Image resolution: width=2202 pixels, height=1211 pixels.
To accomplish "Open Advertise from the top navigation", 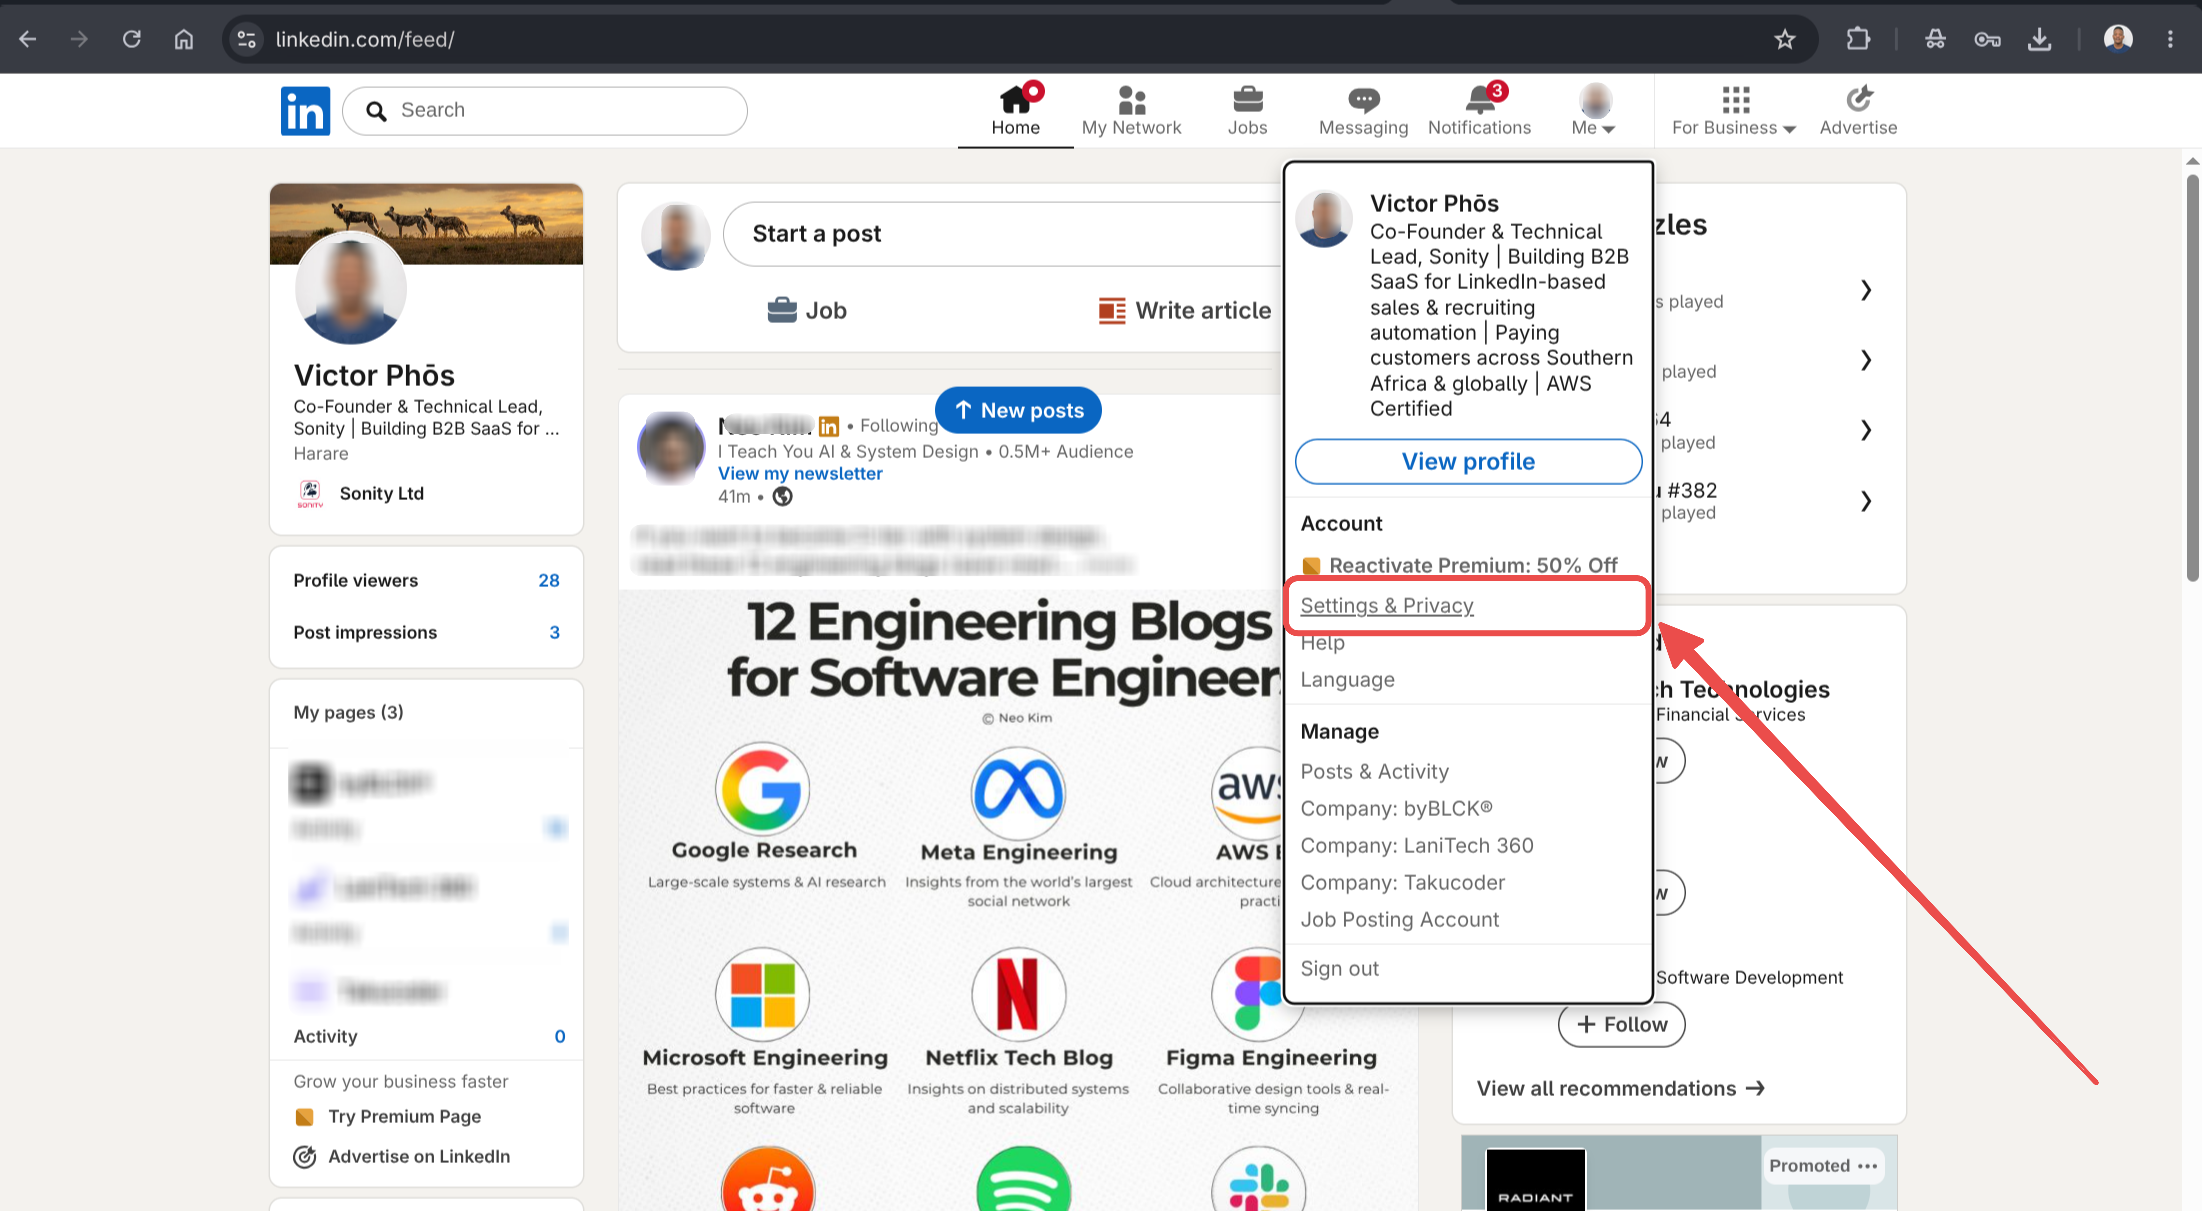I will click(x=1858, y=111).
